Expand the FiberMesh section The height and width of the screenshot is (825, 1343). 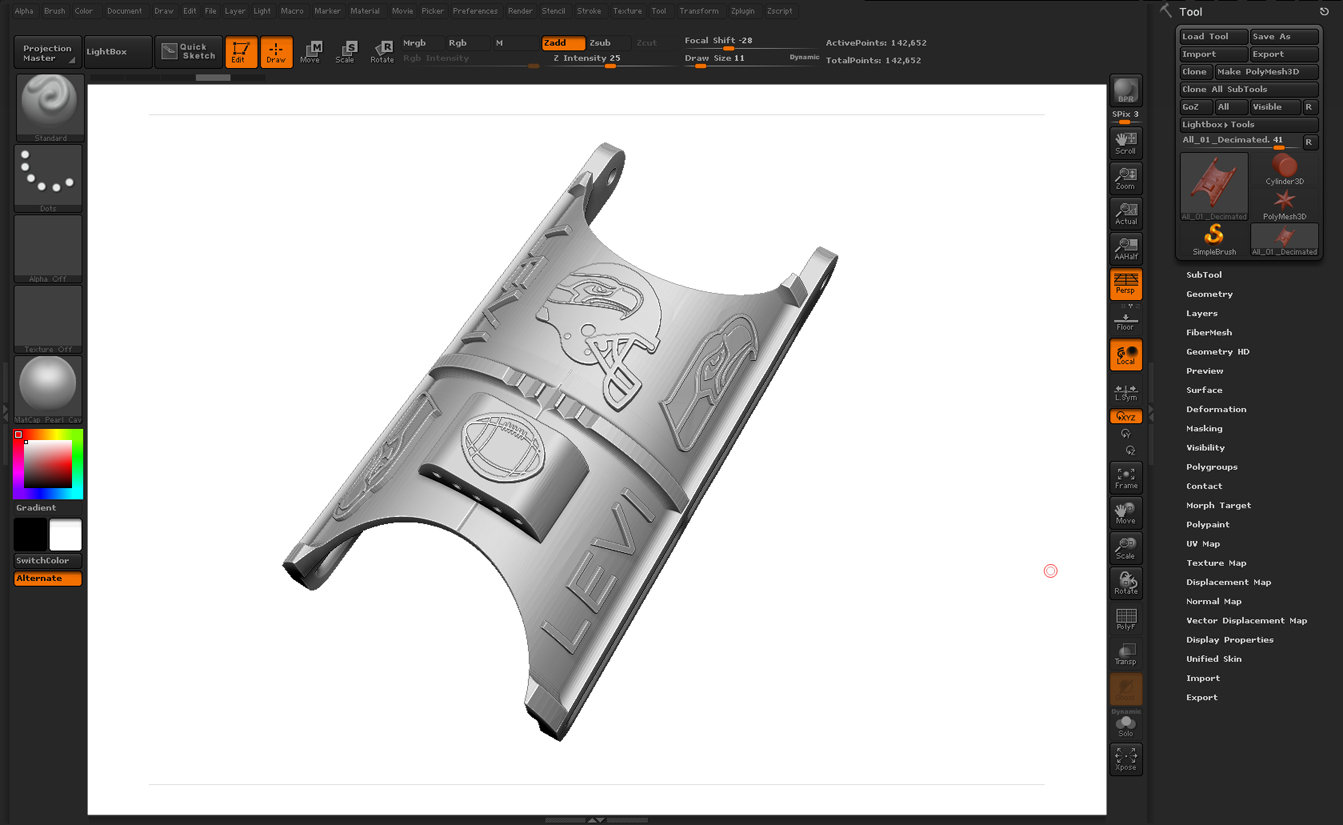point(1209,332)
